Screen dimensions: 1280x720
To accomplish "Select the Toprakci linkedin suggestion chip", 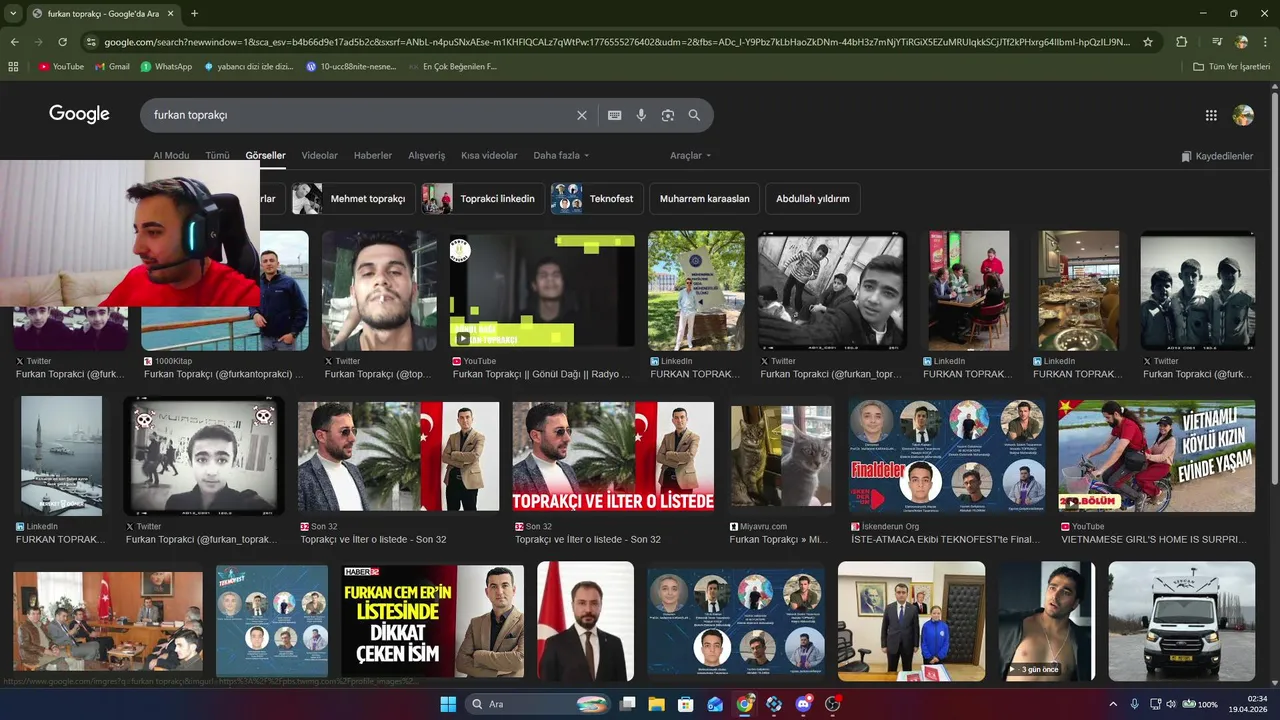I will pyautogui.click(x=483, y=198).
